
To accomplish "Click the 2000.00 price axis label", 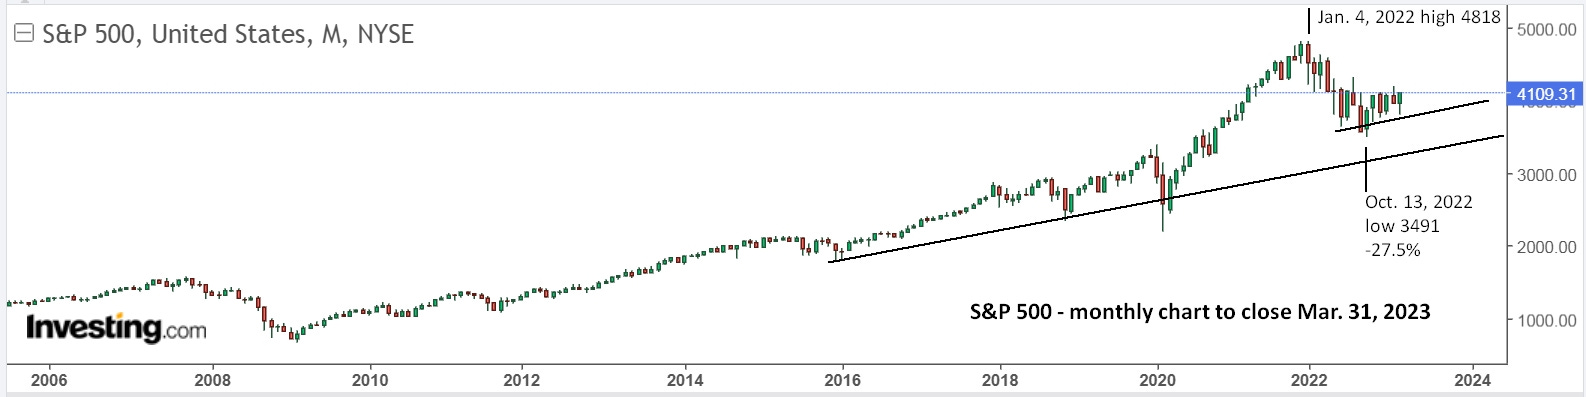I will 1546,247.
